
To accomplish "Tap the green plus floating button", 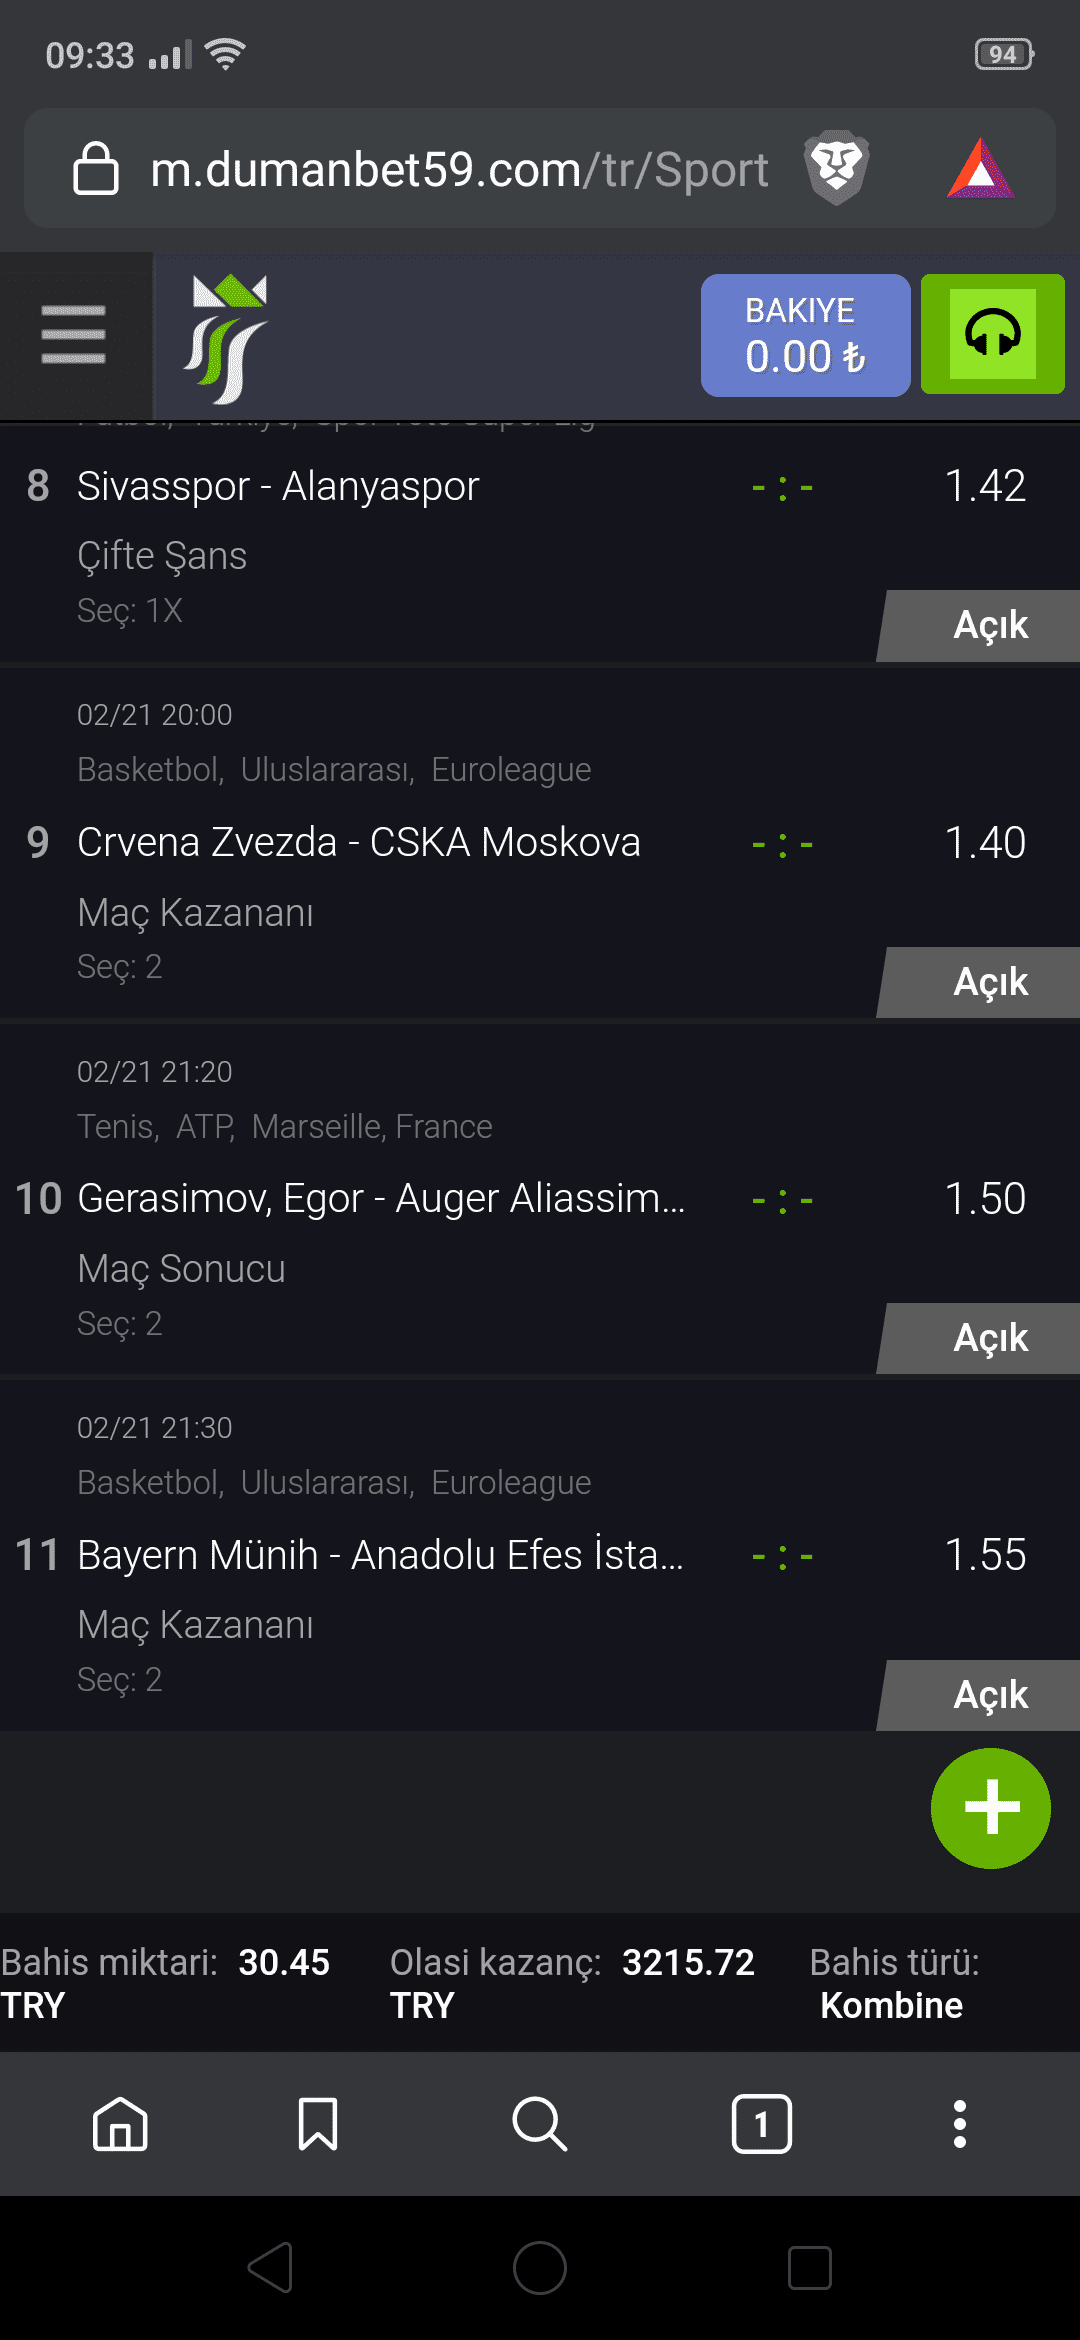I will 991,1808.
